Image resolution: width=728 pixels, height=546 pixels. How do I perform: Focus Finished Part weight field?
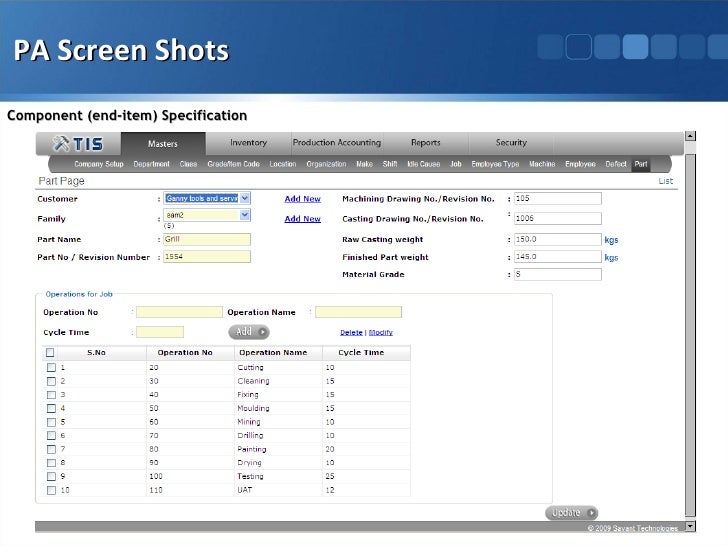(x=558, y=257)
